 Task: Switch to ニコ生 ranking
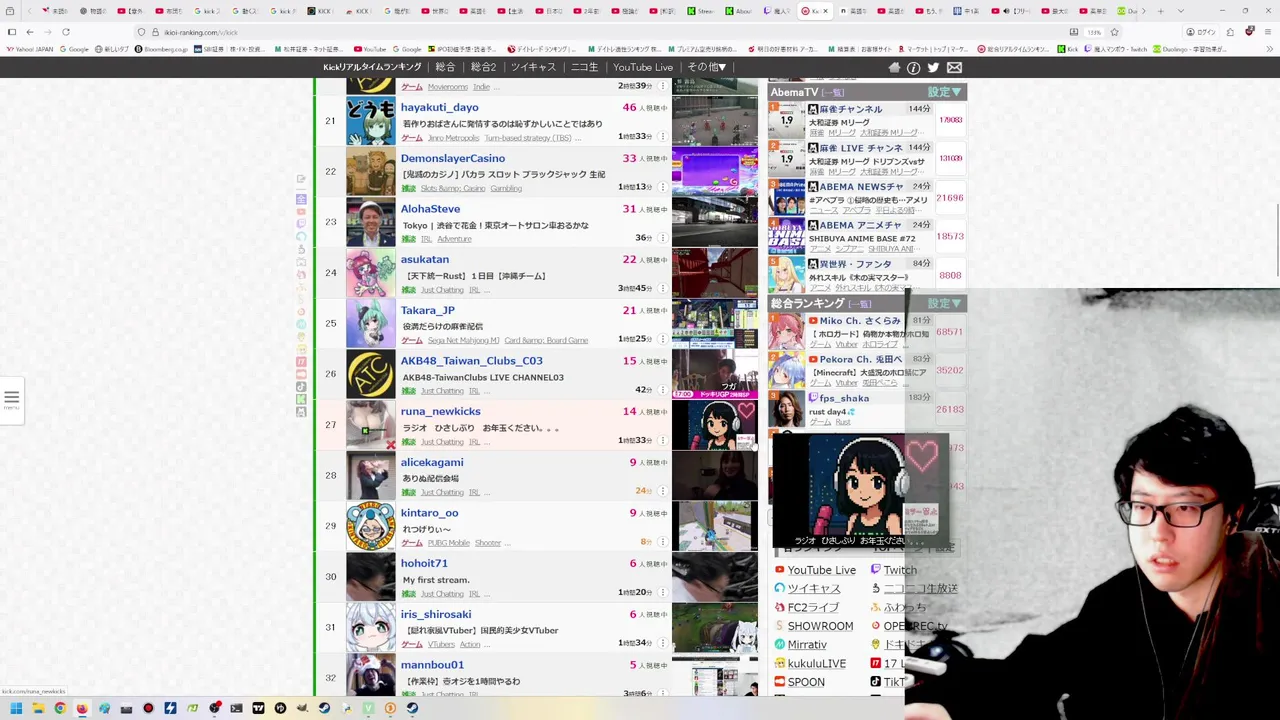pos(584,67)
